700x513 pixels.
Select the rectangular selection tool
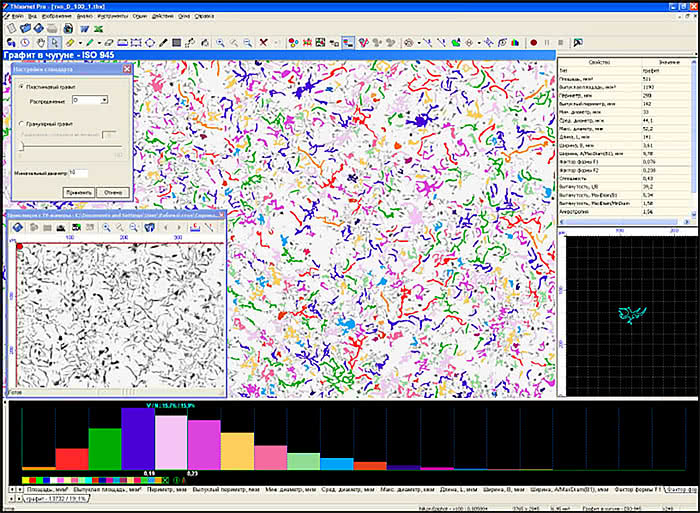pos(136,43)
